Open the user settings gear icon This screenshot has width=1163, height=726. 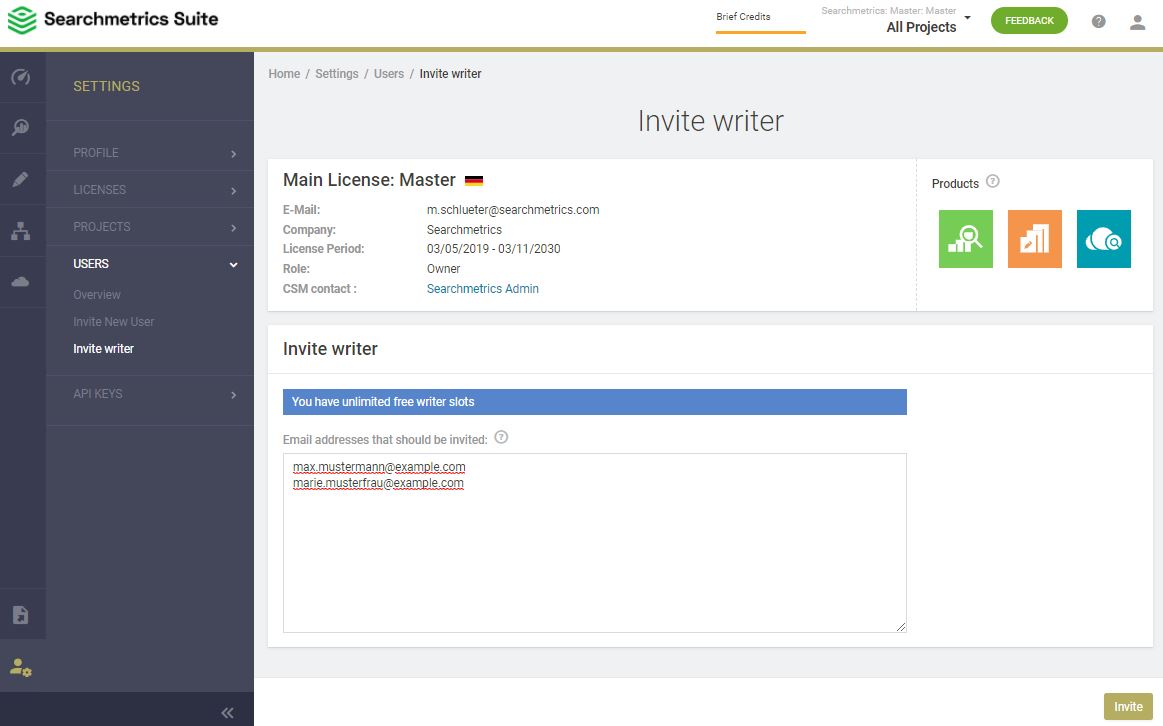21,667
